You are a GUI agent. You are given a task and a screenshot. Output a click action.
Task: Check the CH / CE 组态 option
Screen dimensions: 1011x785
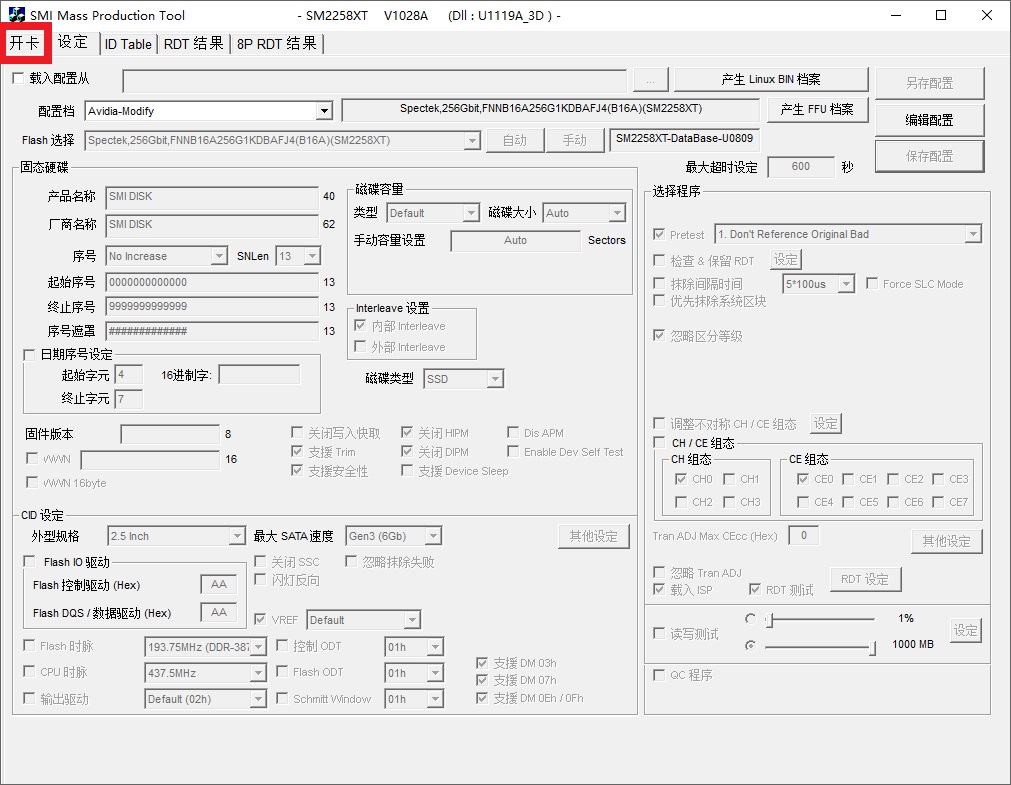pyautogui.click(x=659, y=443)
